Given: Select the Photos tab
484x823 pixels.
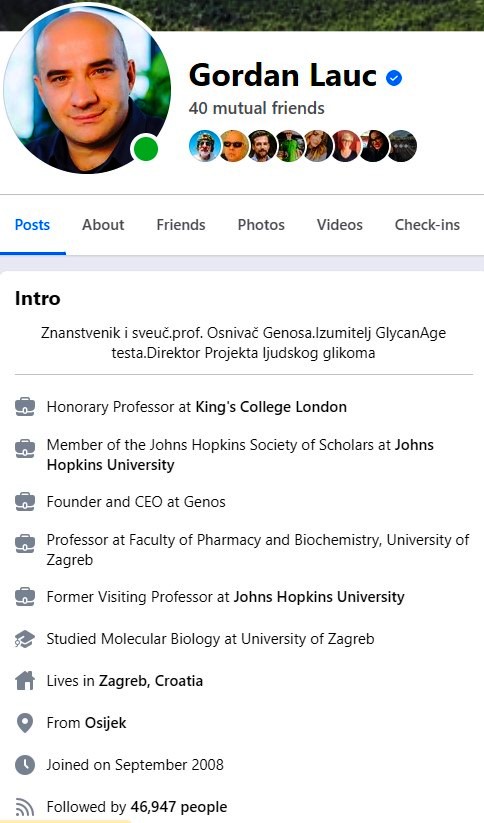Looking at the screenshot, I should [261, 225].
